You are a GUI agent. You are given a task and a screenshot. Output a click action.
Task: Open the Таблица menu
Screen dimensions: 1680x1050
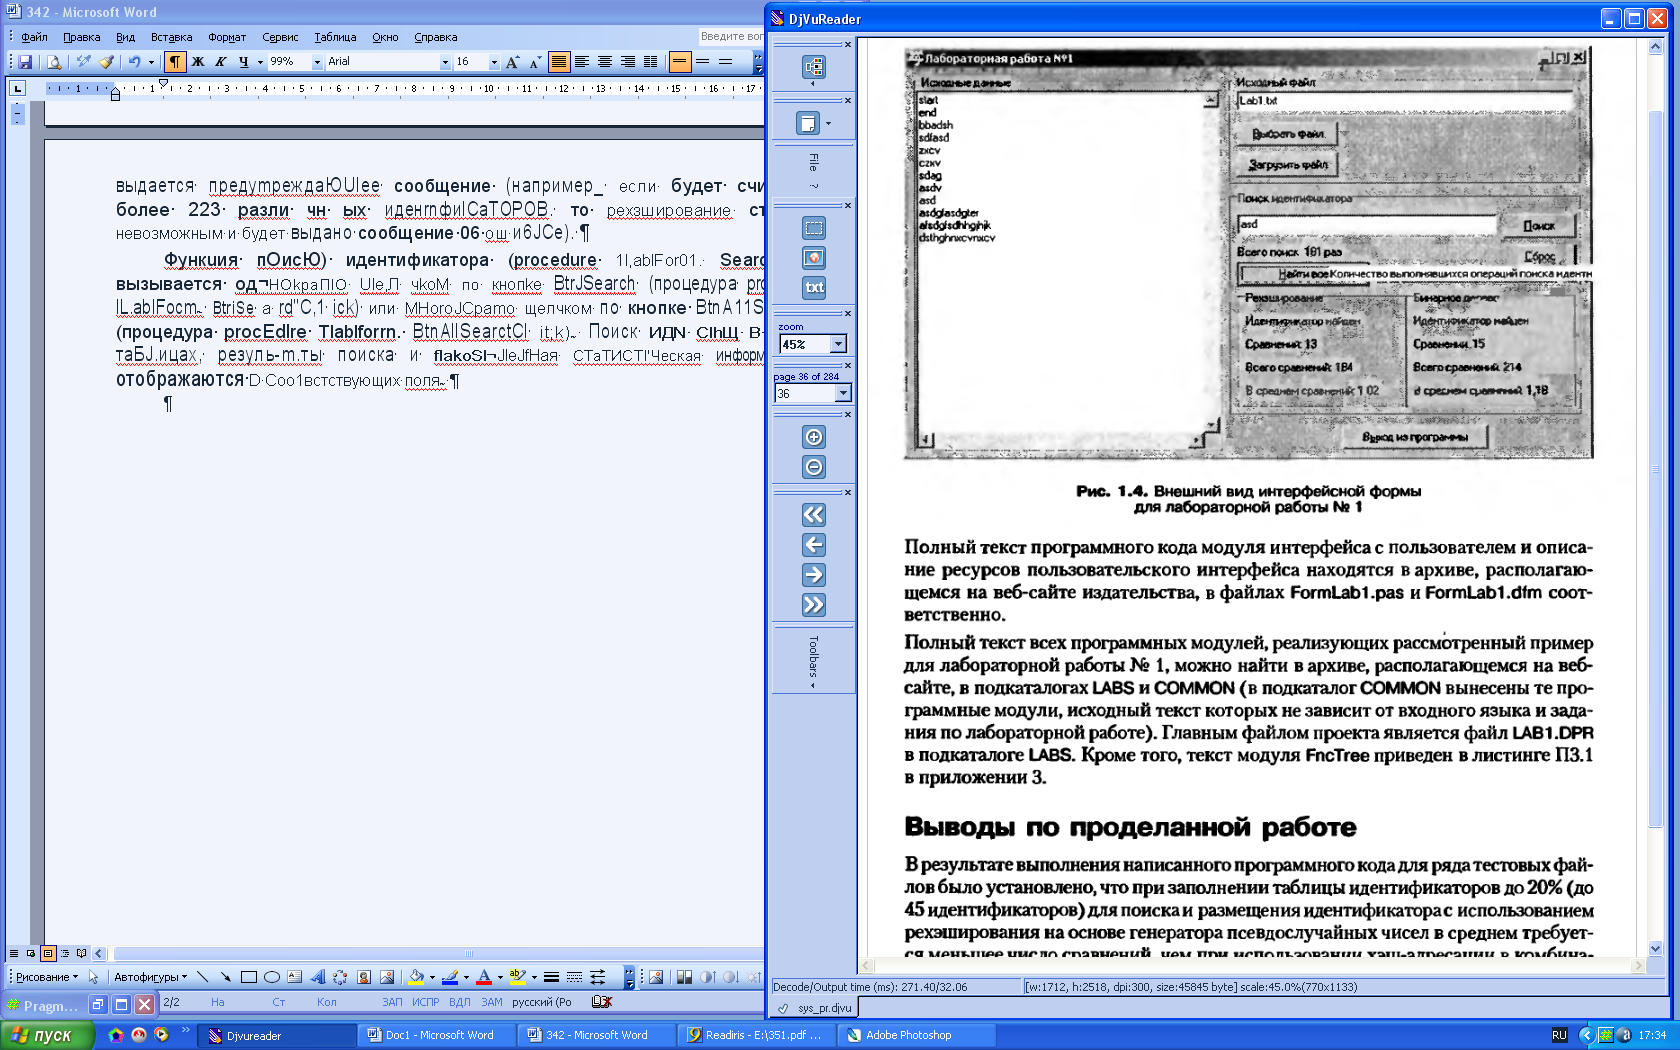[335, 37]
